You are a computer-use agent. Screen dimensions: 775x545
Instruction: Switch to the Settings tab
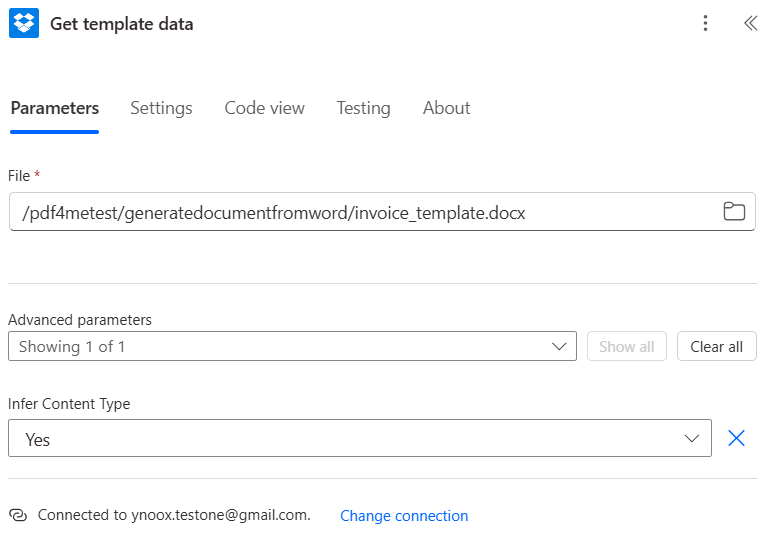click(161, 108)
